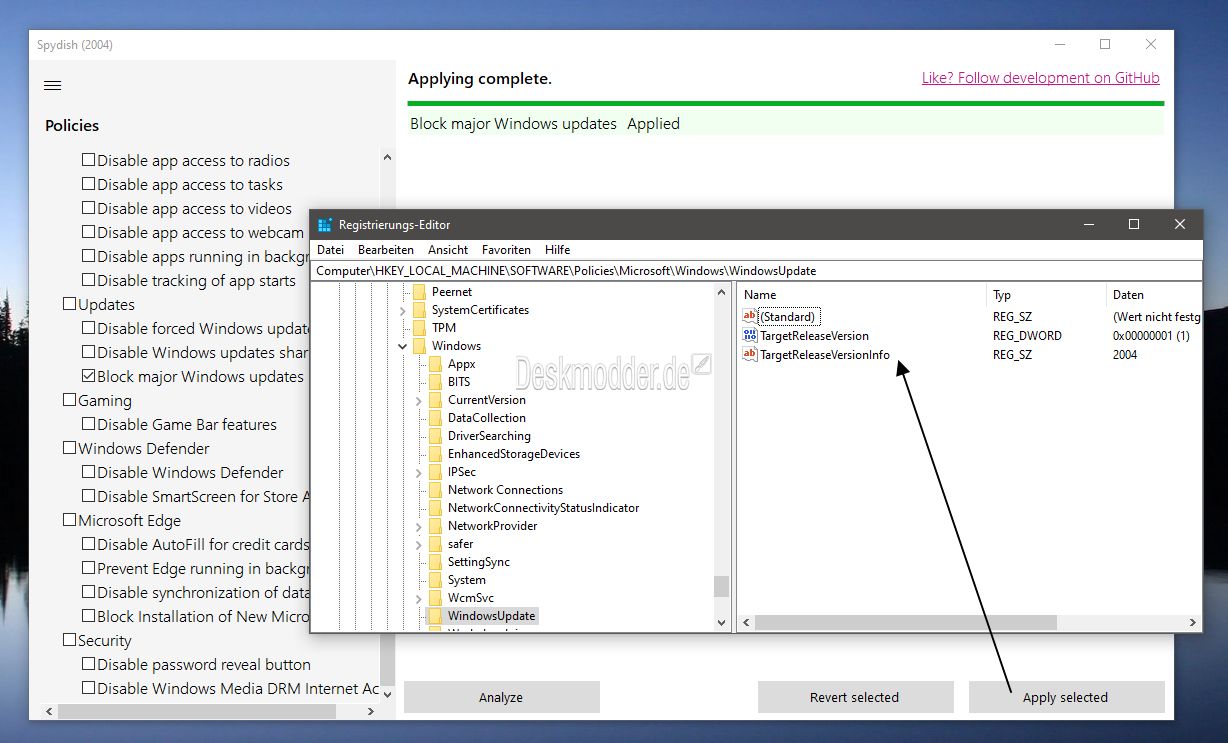
Task: Click the registry path address bar
Action: pos(756,271)
